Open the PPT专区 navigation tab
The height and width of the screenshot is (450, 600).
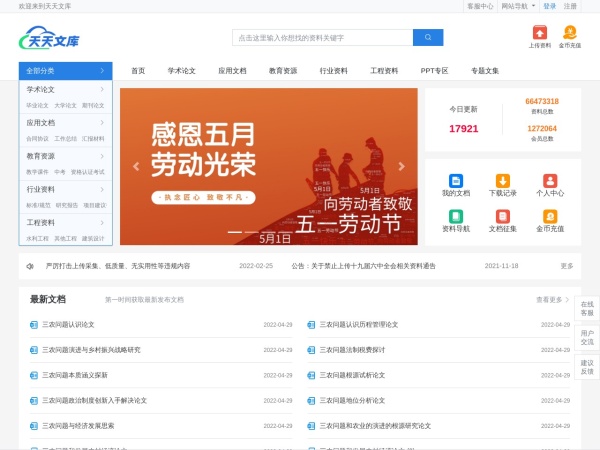point(434,71)
